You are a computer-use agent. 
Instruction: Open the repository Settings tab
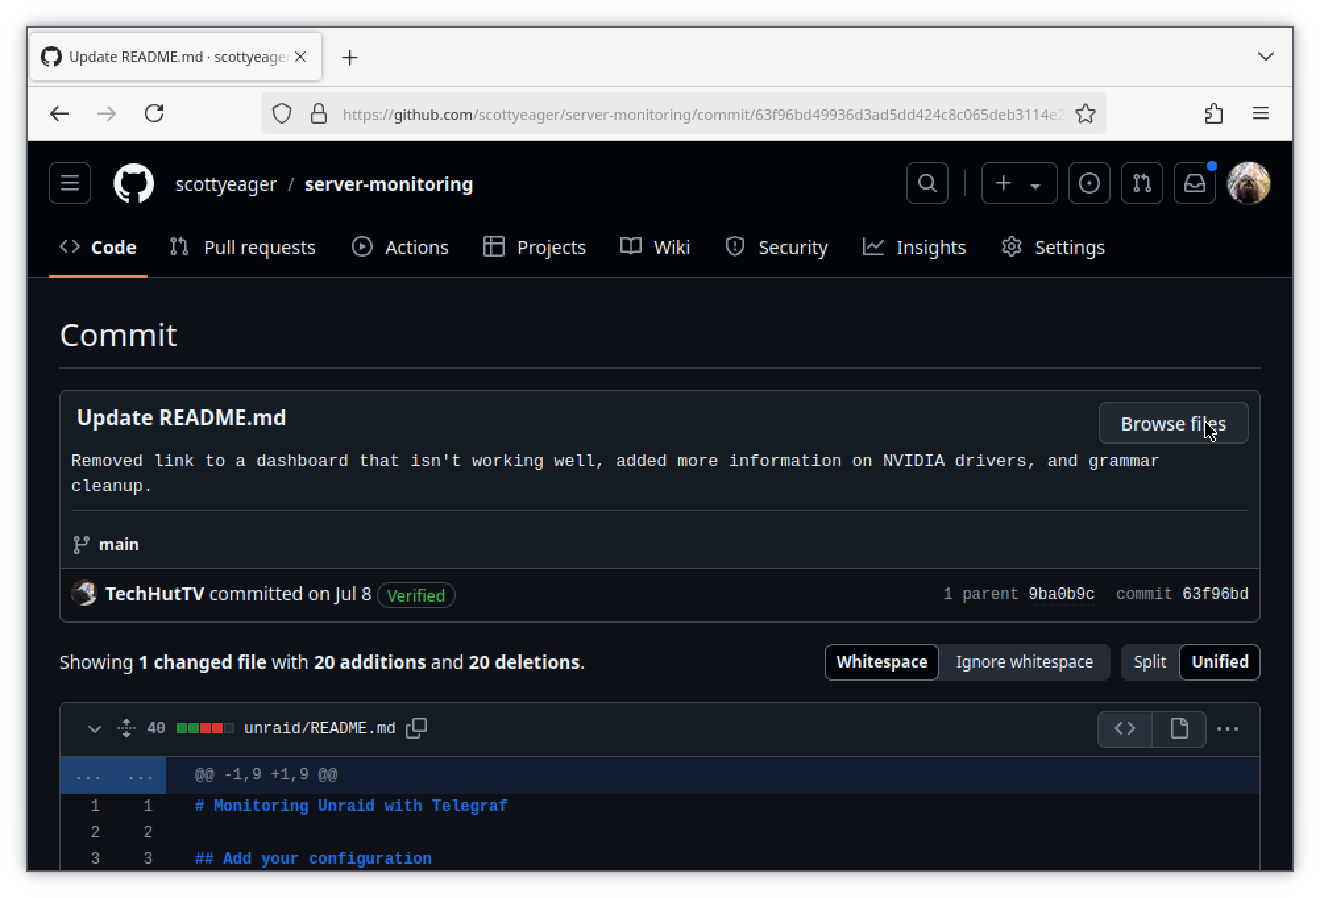1053,247
